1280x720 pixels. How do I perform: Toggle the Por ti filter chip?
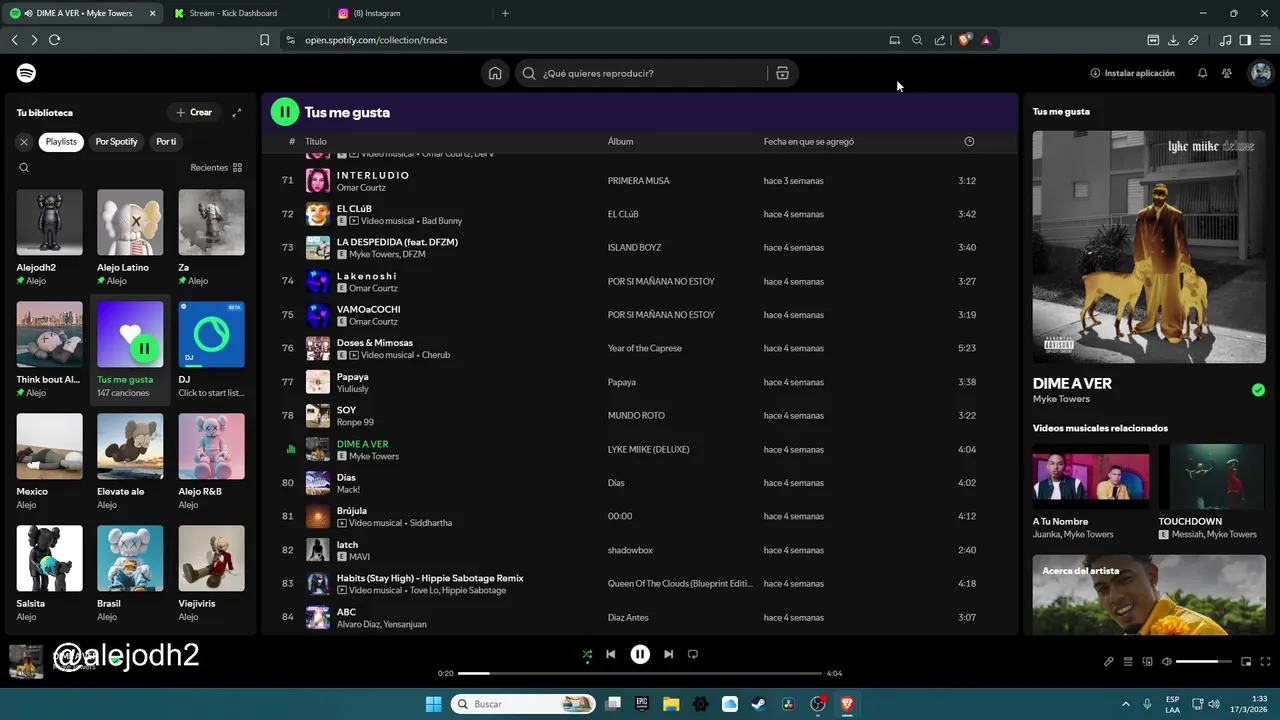[166, 142]
